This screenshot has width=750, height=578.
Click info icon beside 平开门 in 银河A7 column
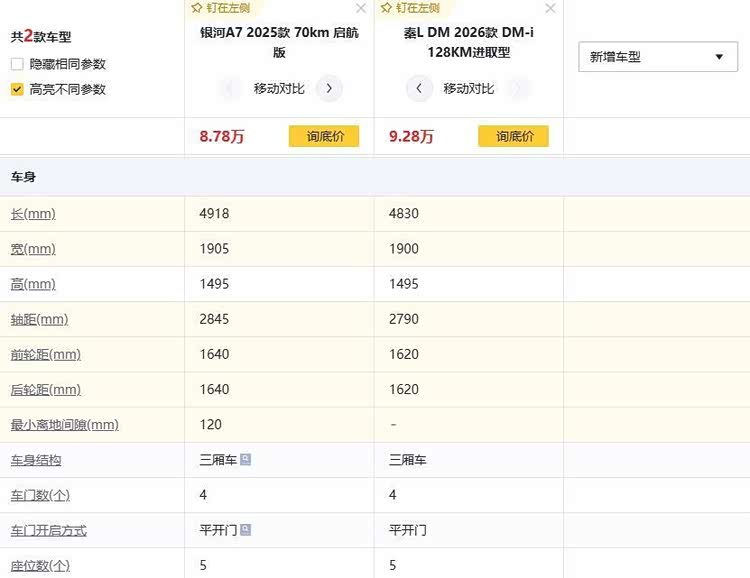pos(246,530)
